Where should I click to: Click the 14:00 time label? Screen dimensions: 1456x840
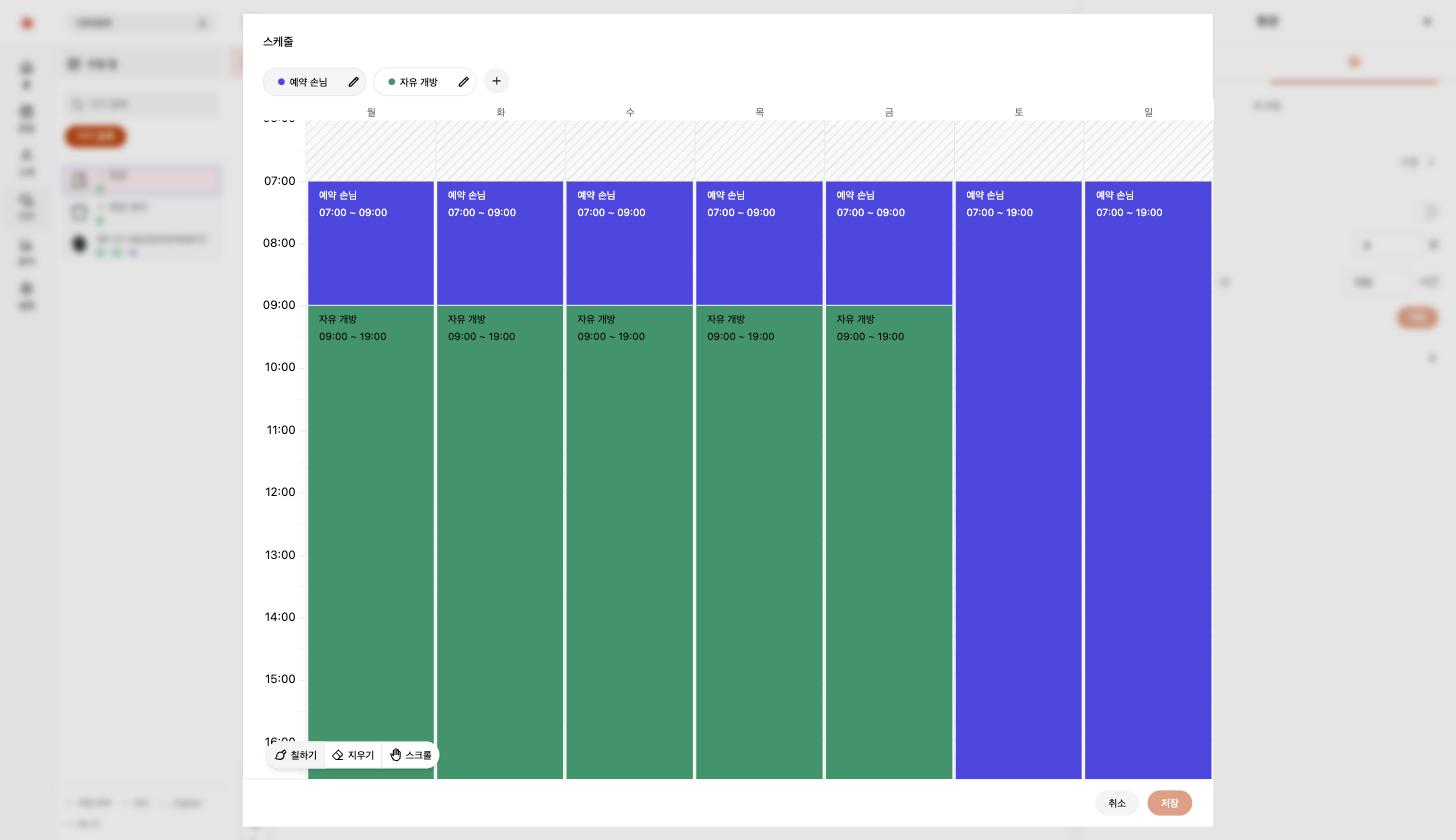(280, 617)
